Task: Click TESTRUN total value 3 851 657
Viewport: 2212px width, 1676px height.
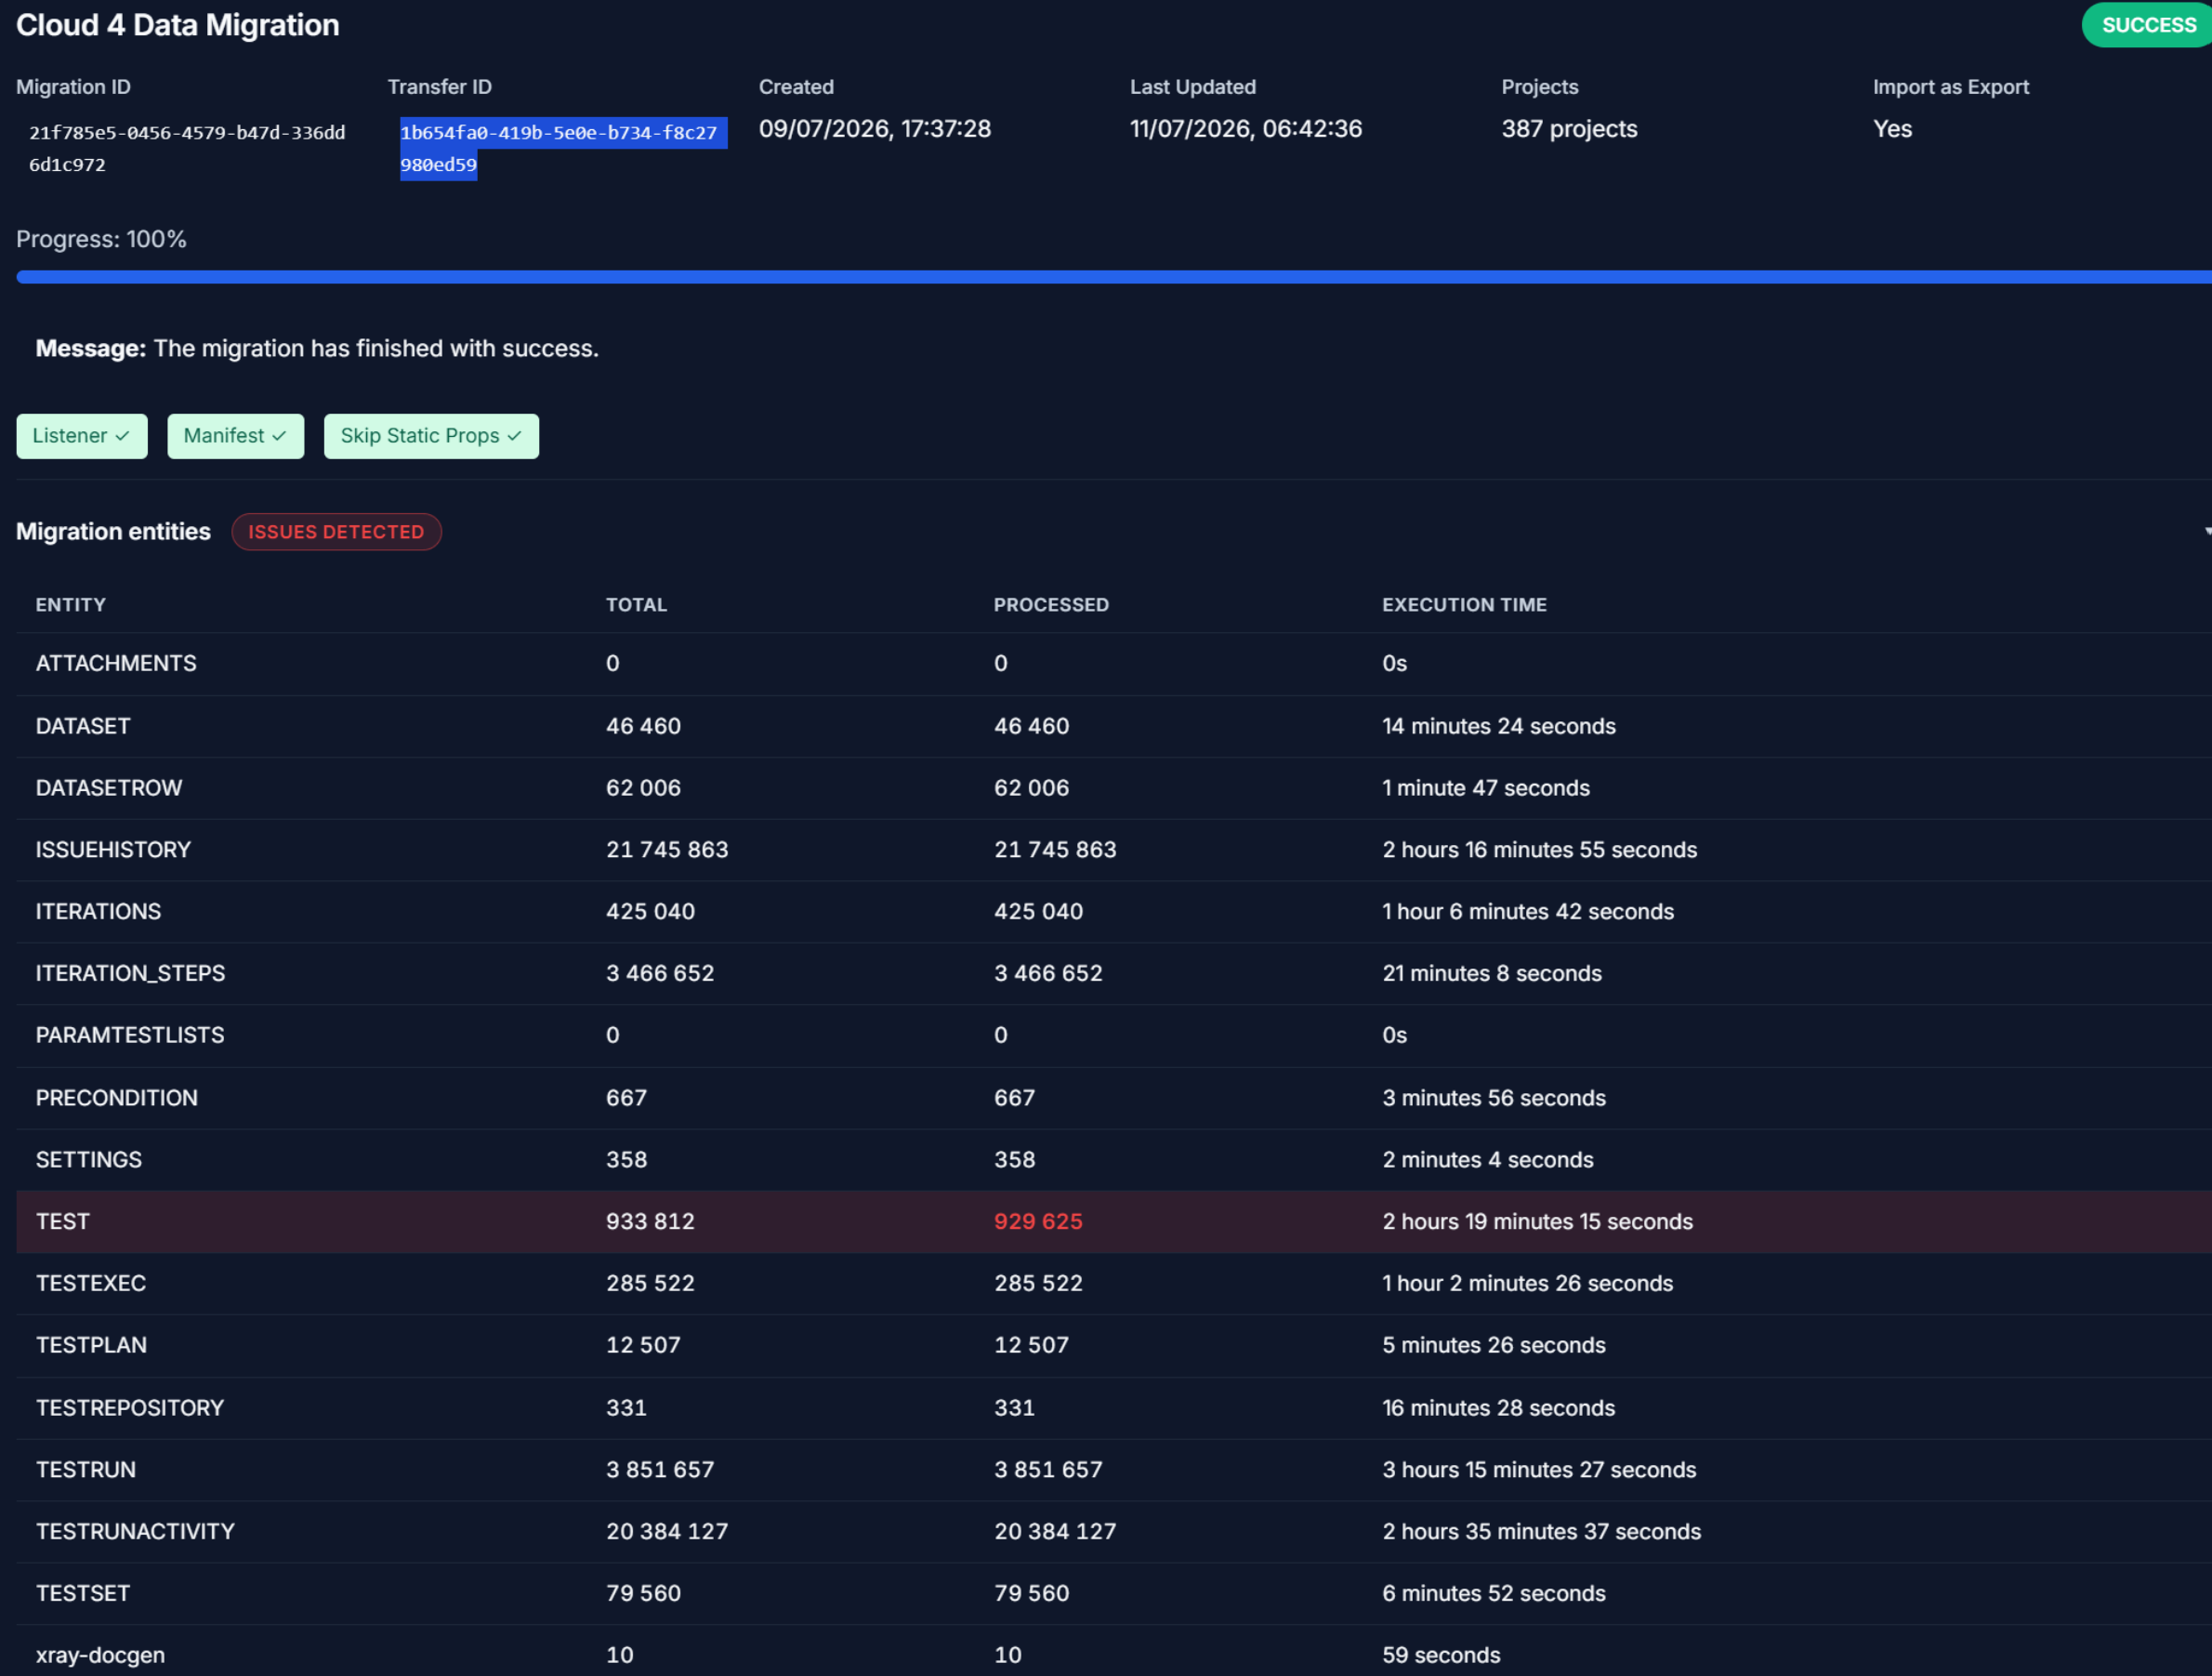Action: (x=660, y=1470)
